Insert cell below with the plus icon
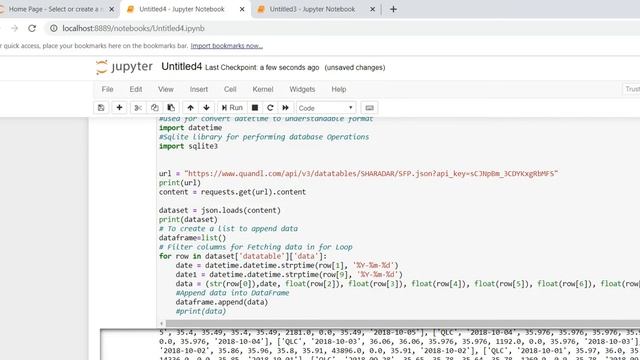Screen dimensions: 640x360 [119, 108]
